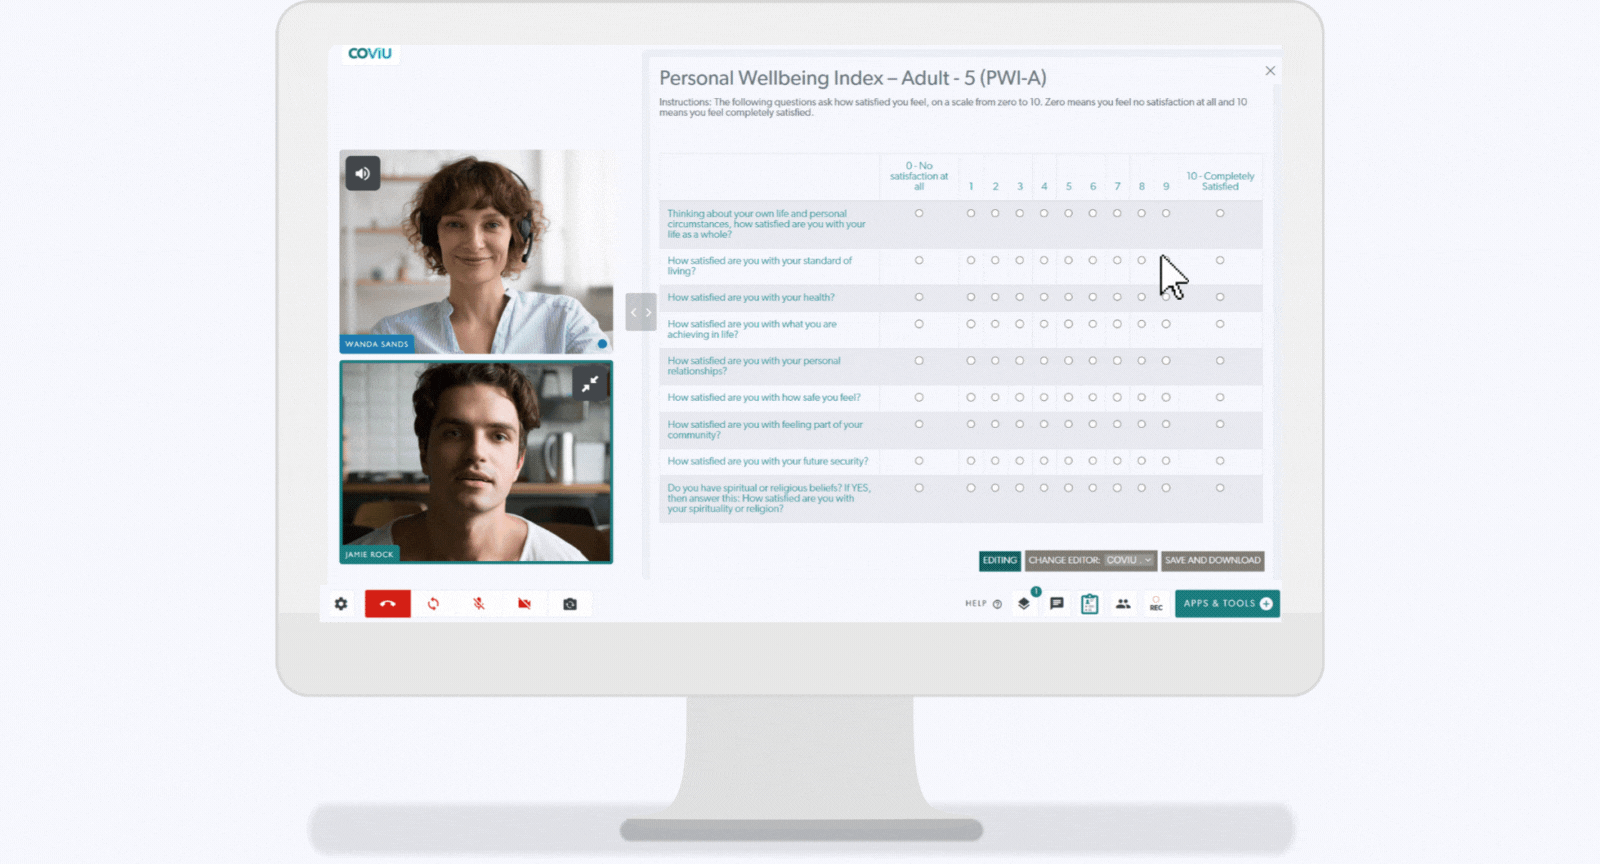Click the panel collapse arrows handle

pyautogui.click(x=641, y=312)
